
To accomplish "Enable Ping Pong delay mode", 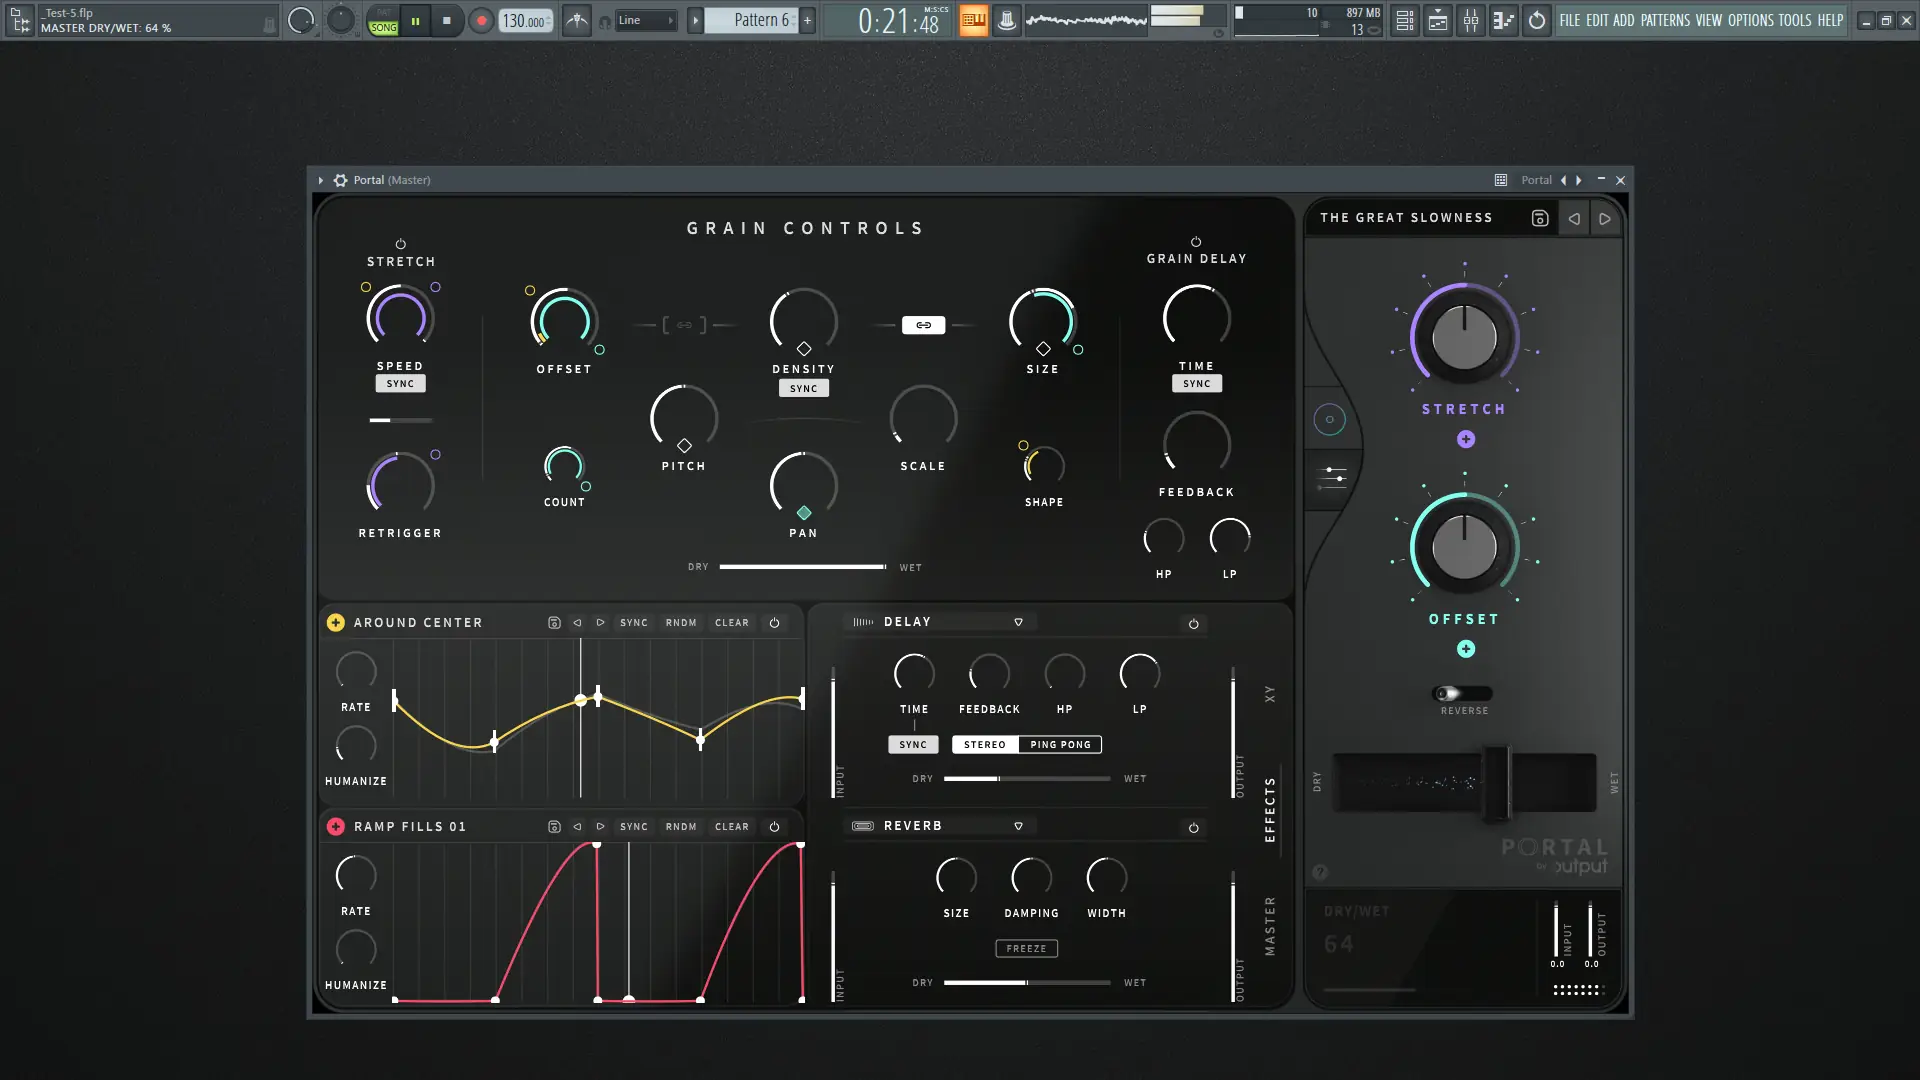I will (1060, 745).
